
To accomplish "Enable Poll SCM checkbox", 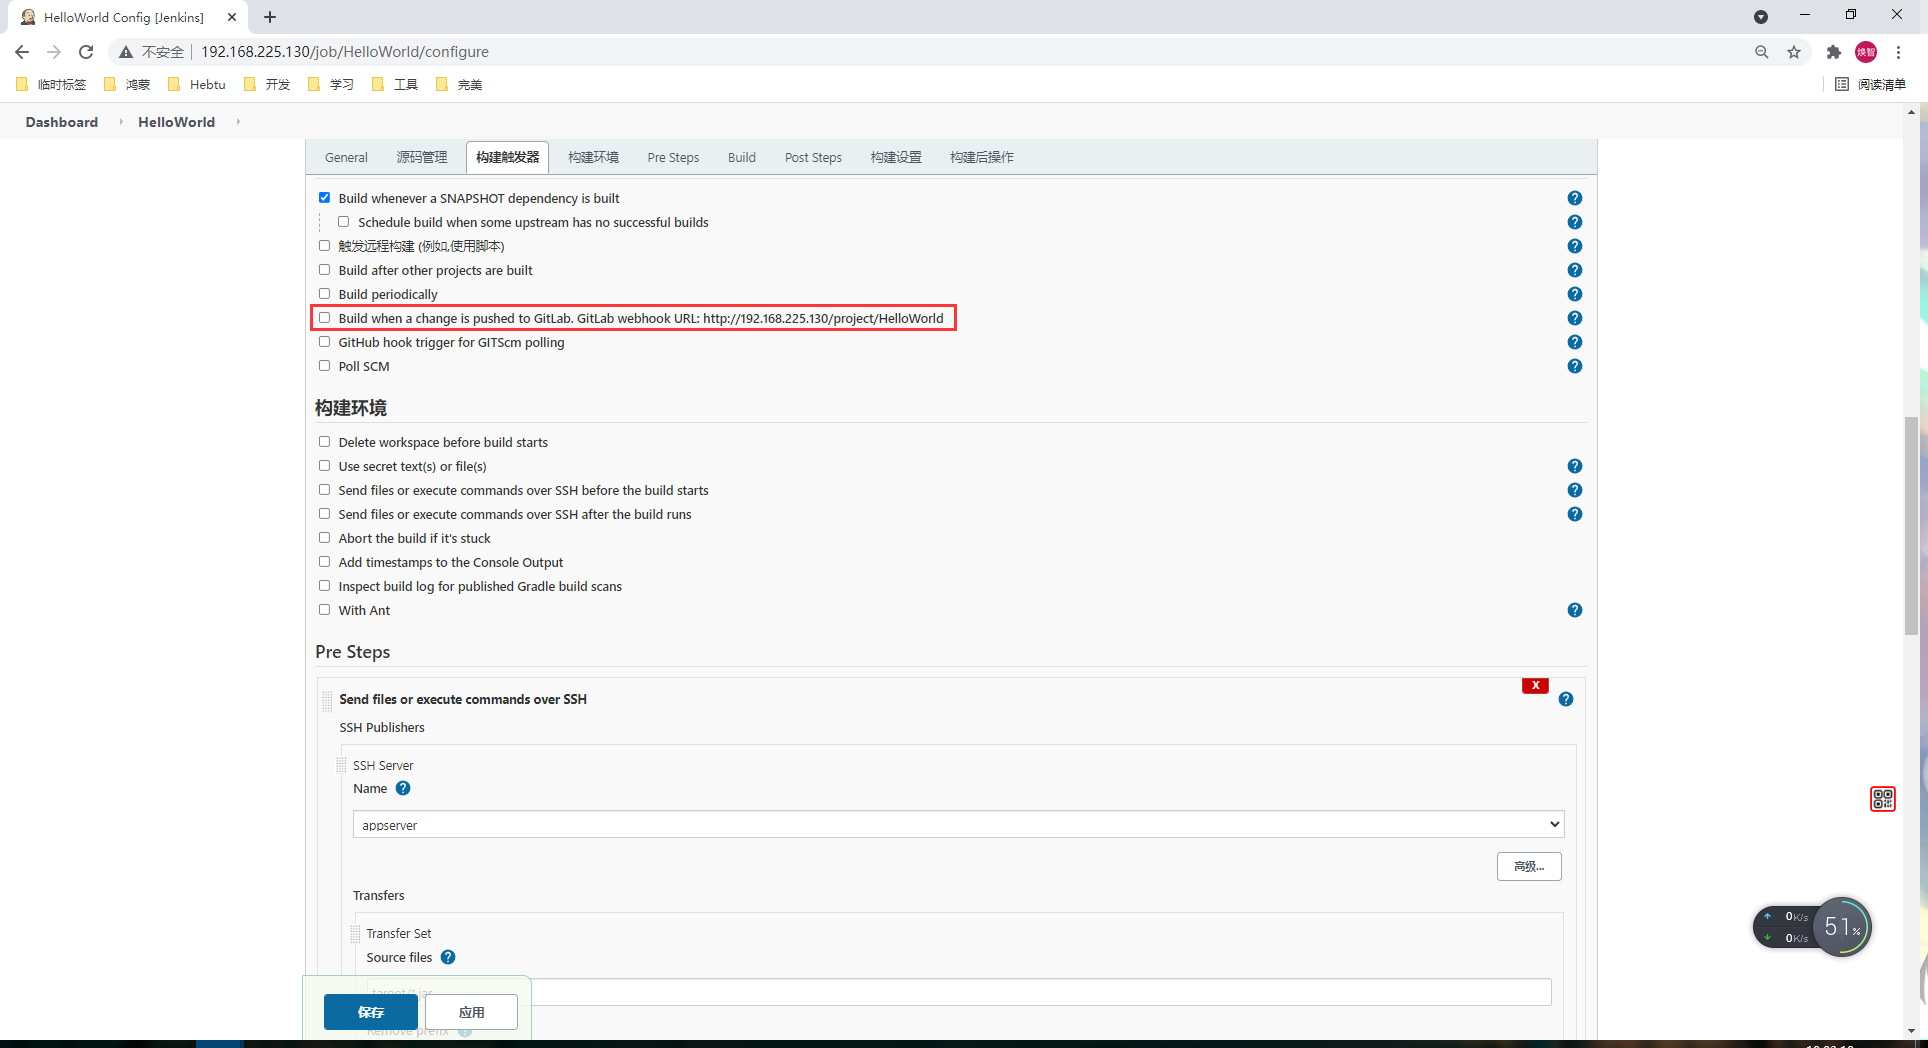I will pyautogui.click(x=324, y=366).
